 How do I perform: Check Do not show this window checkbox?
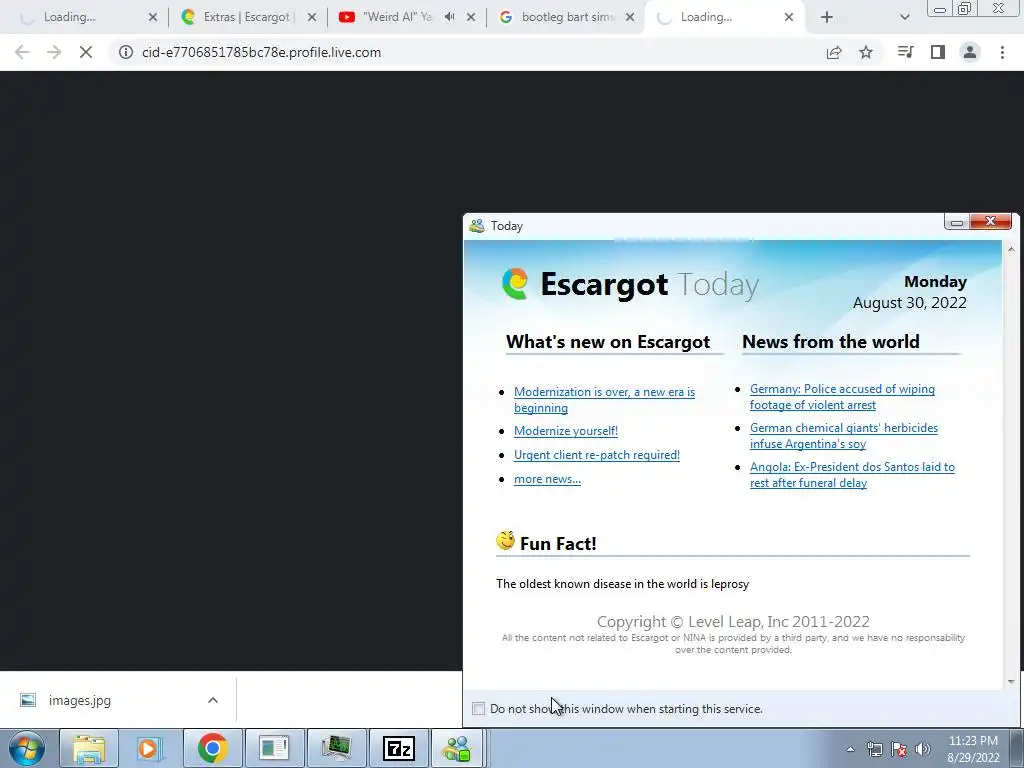tap(478, 709)
